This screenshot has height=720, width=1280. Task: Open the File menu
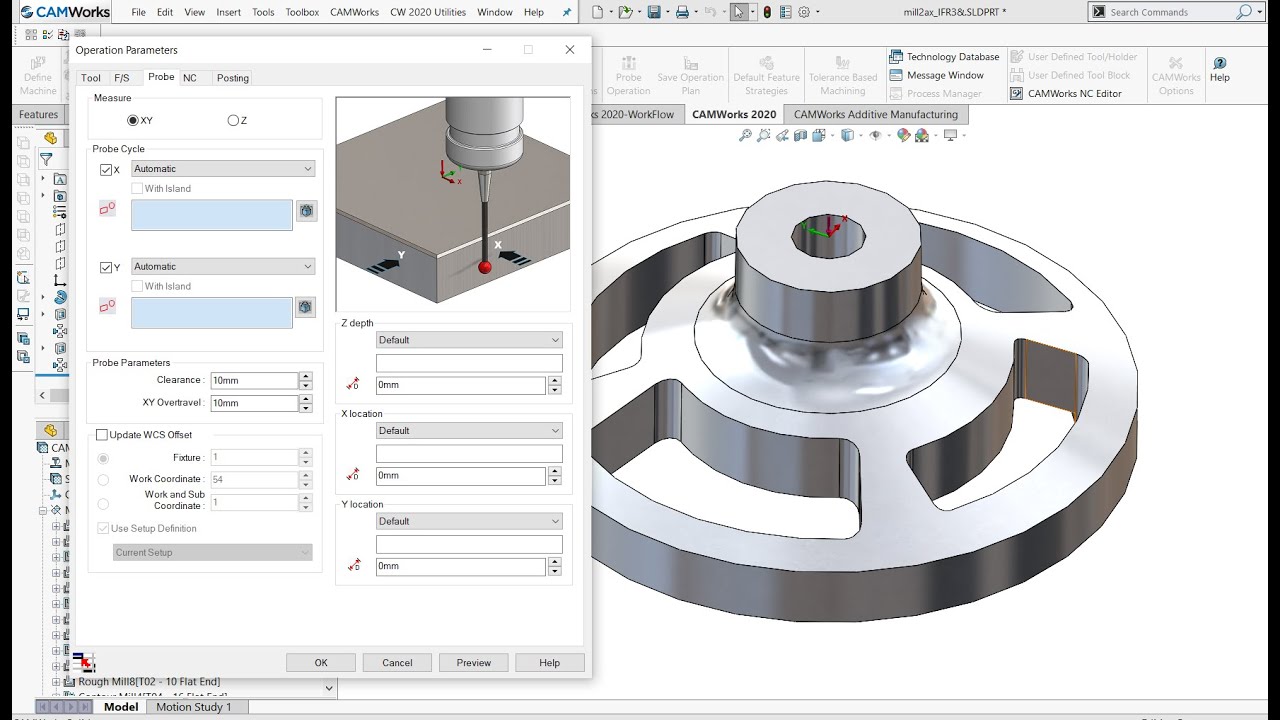tap(138, 12)
